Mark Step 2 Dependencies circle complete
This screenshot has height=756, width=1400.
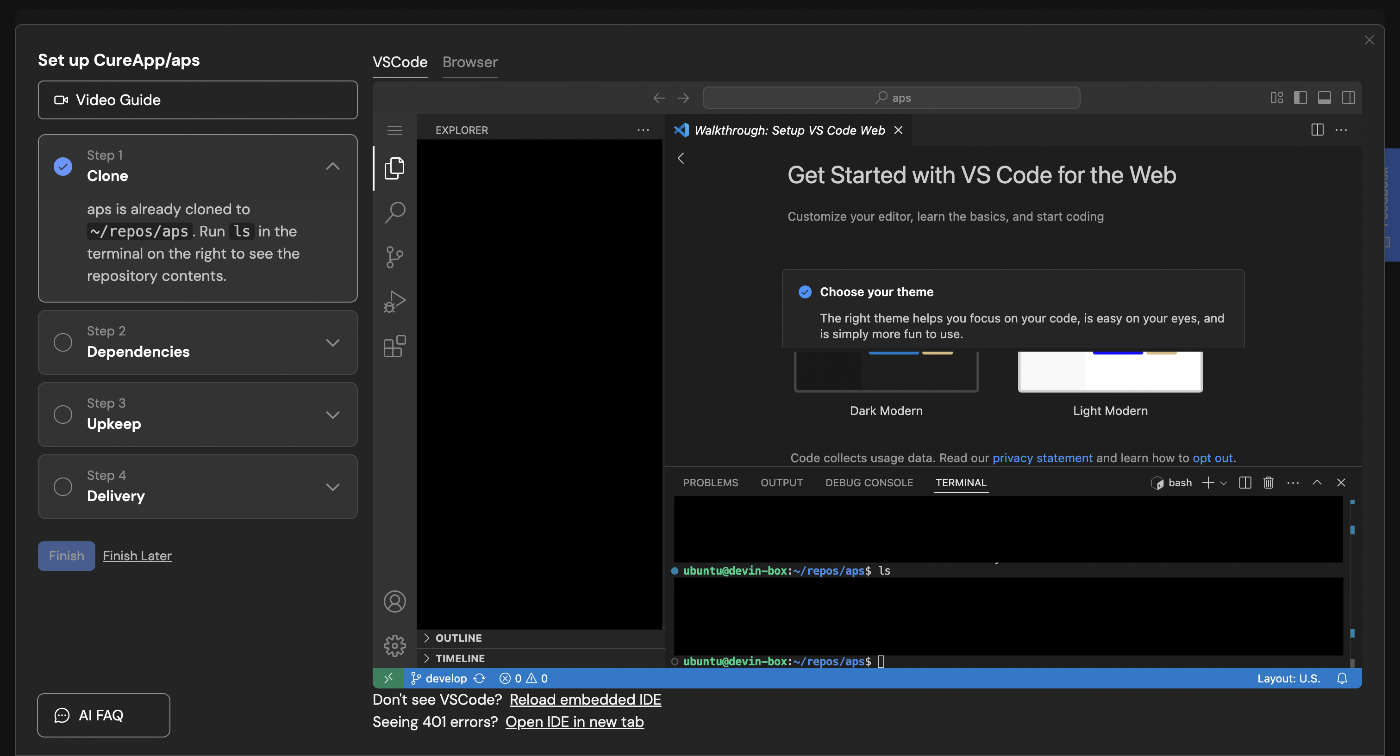pos(63,342)
